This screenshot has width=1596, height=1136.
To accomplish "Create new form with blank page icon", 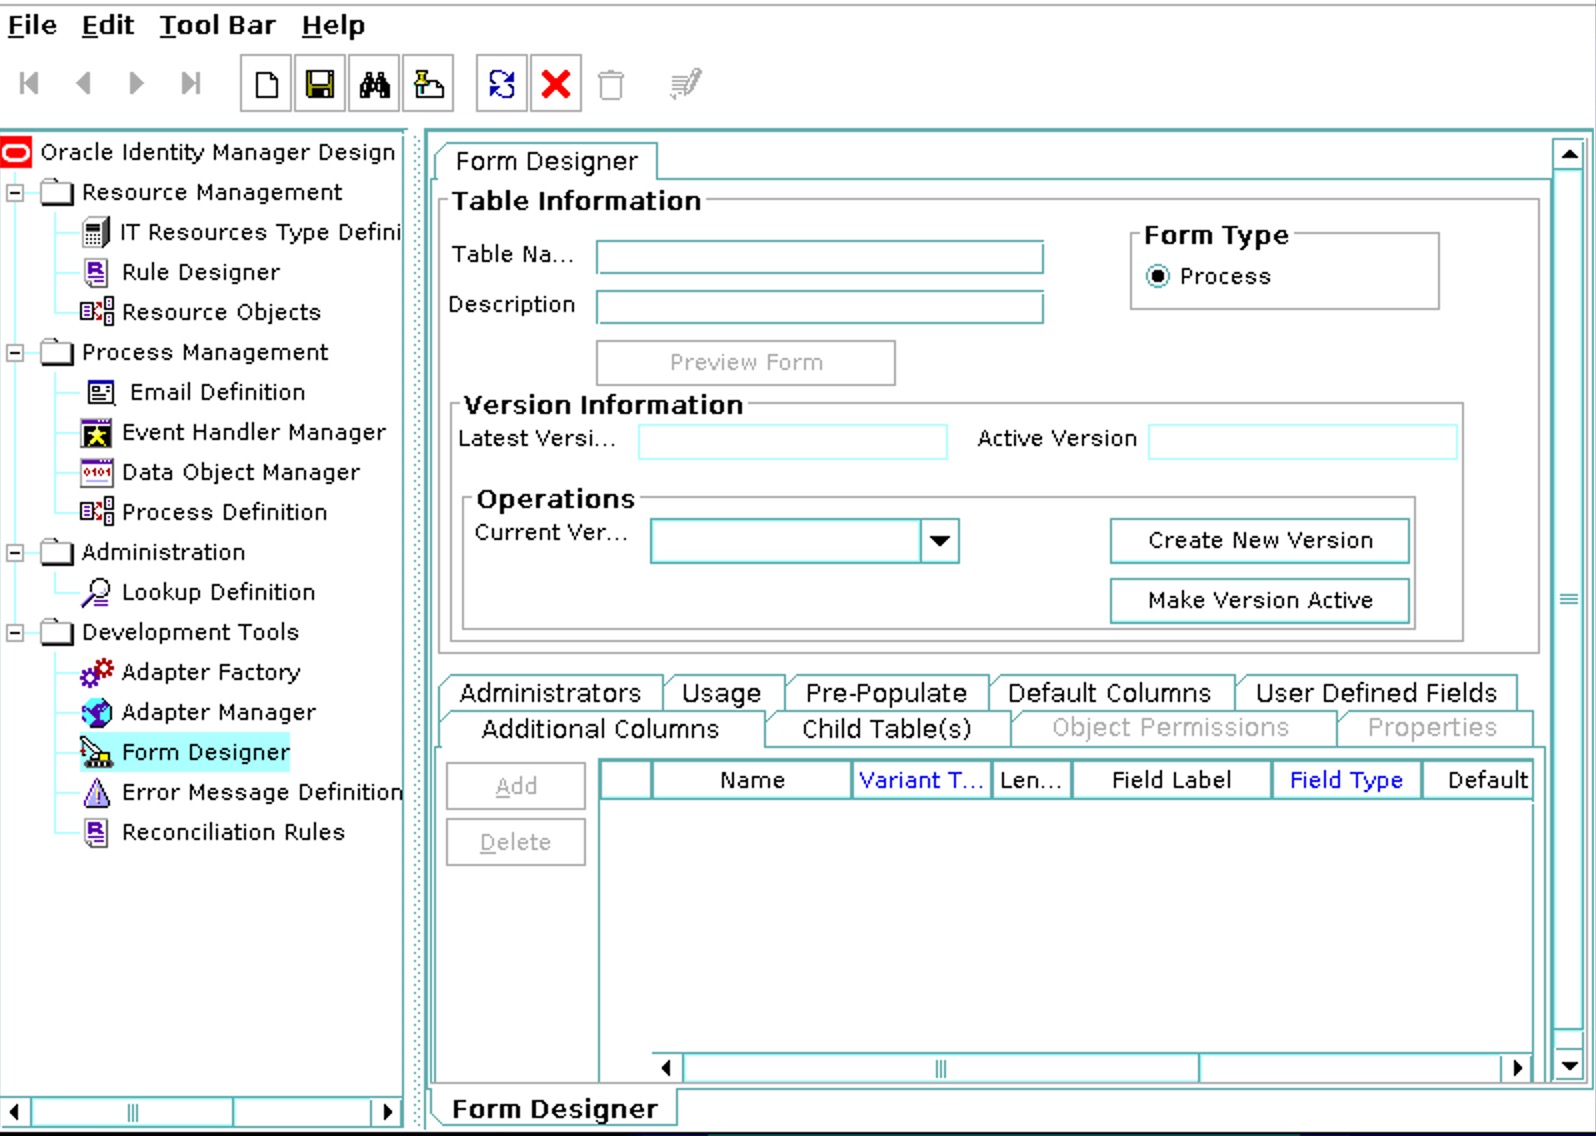I will point(266,83).
